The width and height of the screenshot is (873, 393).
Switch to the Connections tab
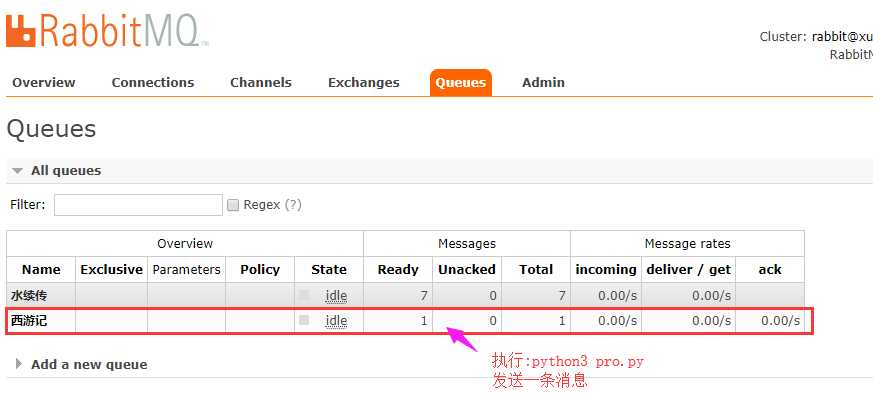click(153, 82)
